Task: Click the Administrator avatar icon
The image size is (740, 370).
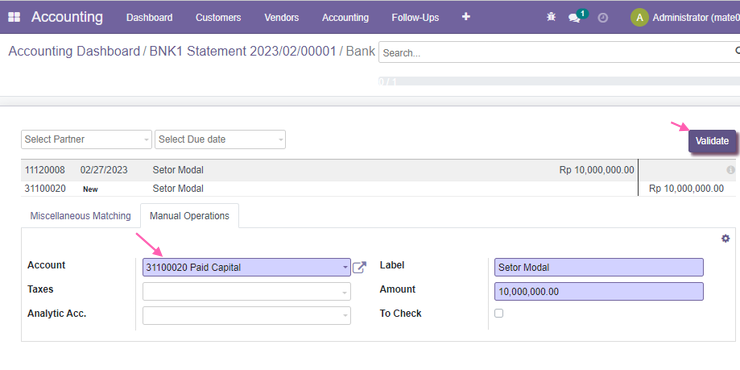Action: 639,17
